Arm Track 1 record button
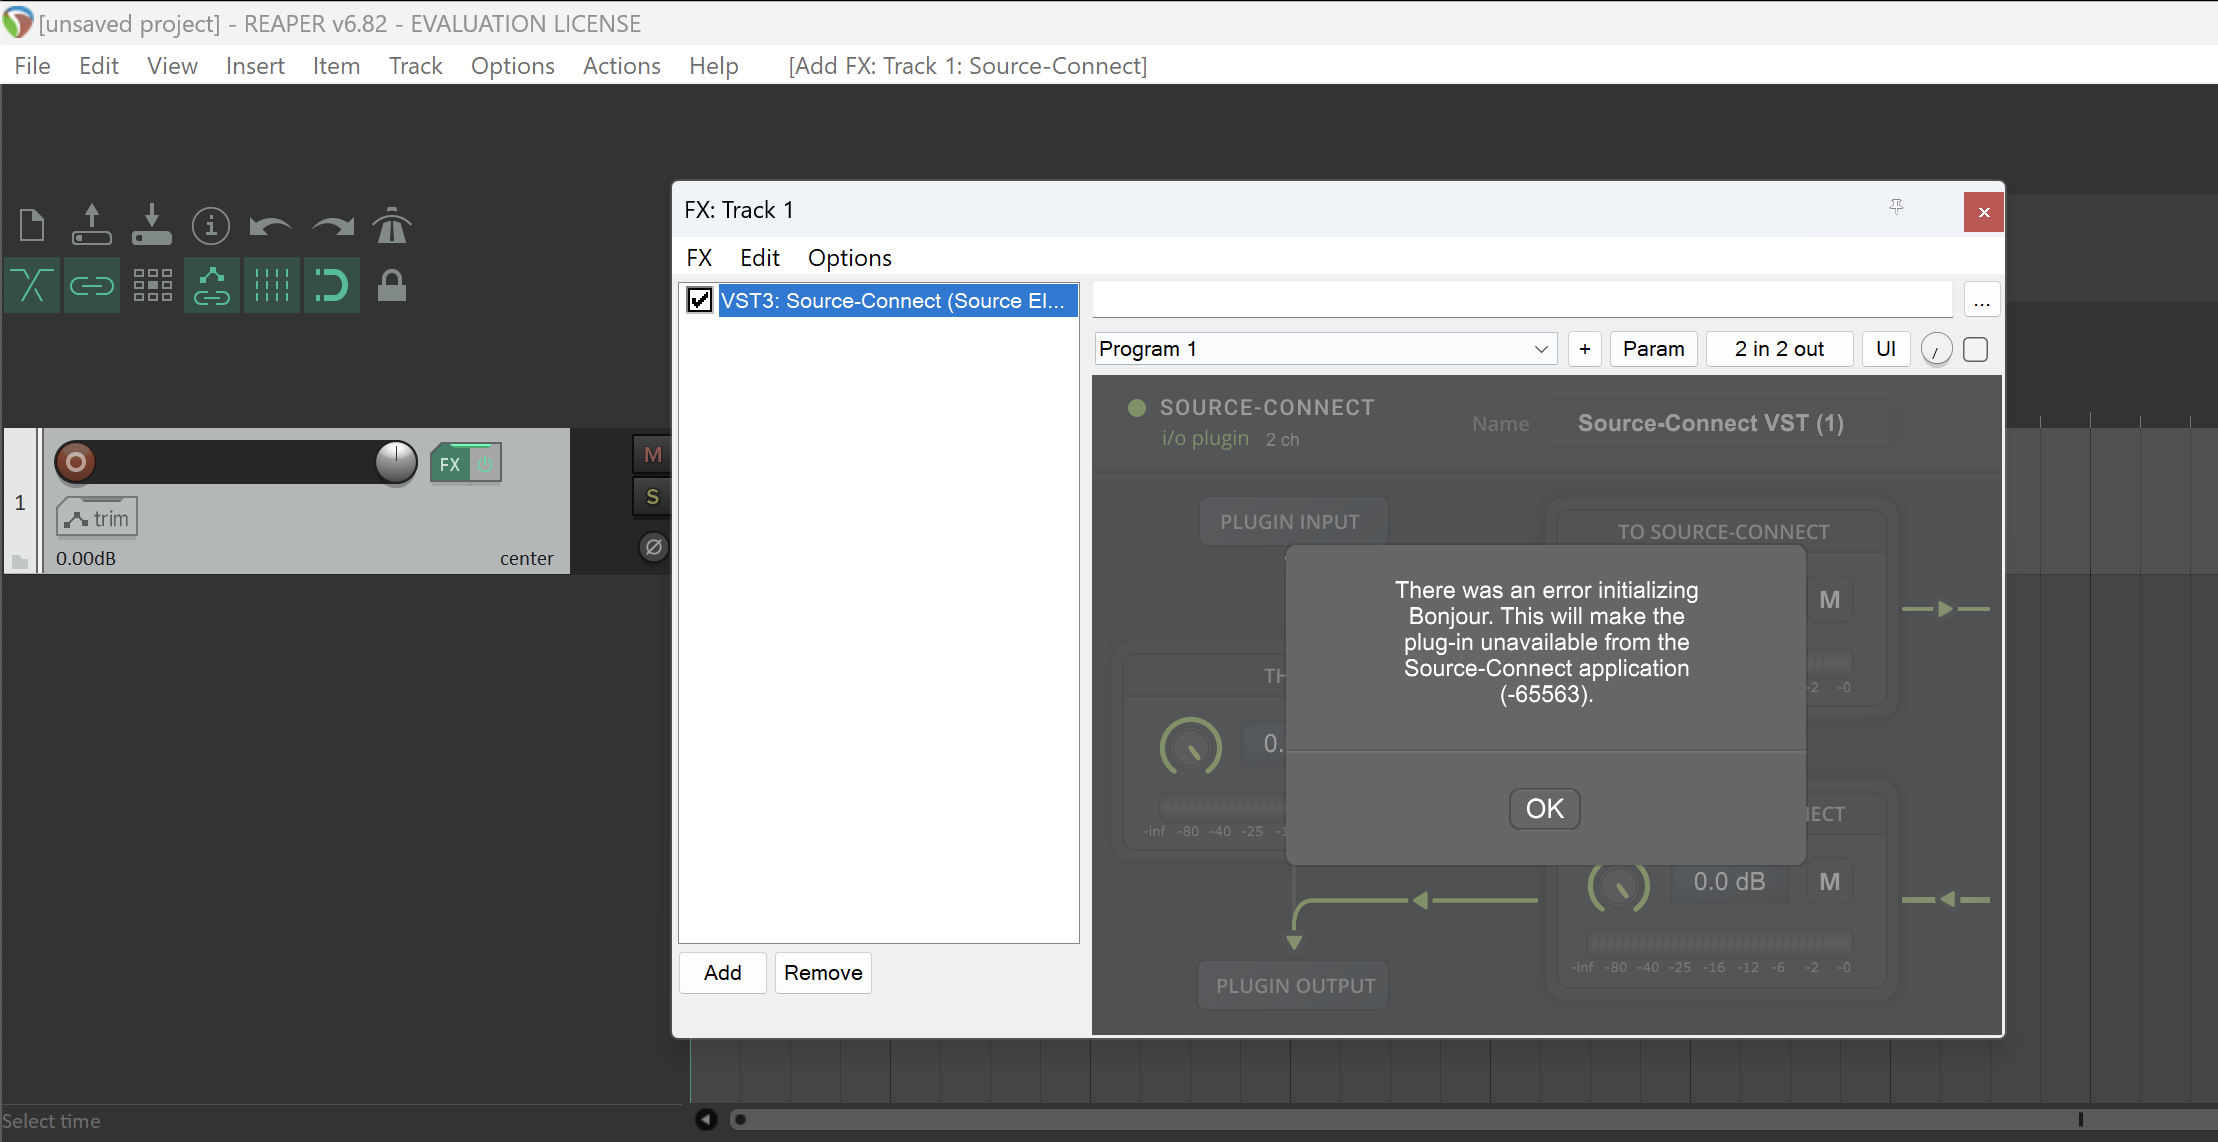Screen dimensions: 2218x1142 tap(76, 462)
